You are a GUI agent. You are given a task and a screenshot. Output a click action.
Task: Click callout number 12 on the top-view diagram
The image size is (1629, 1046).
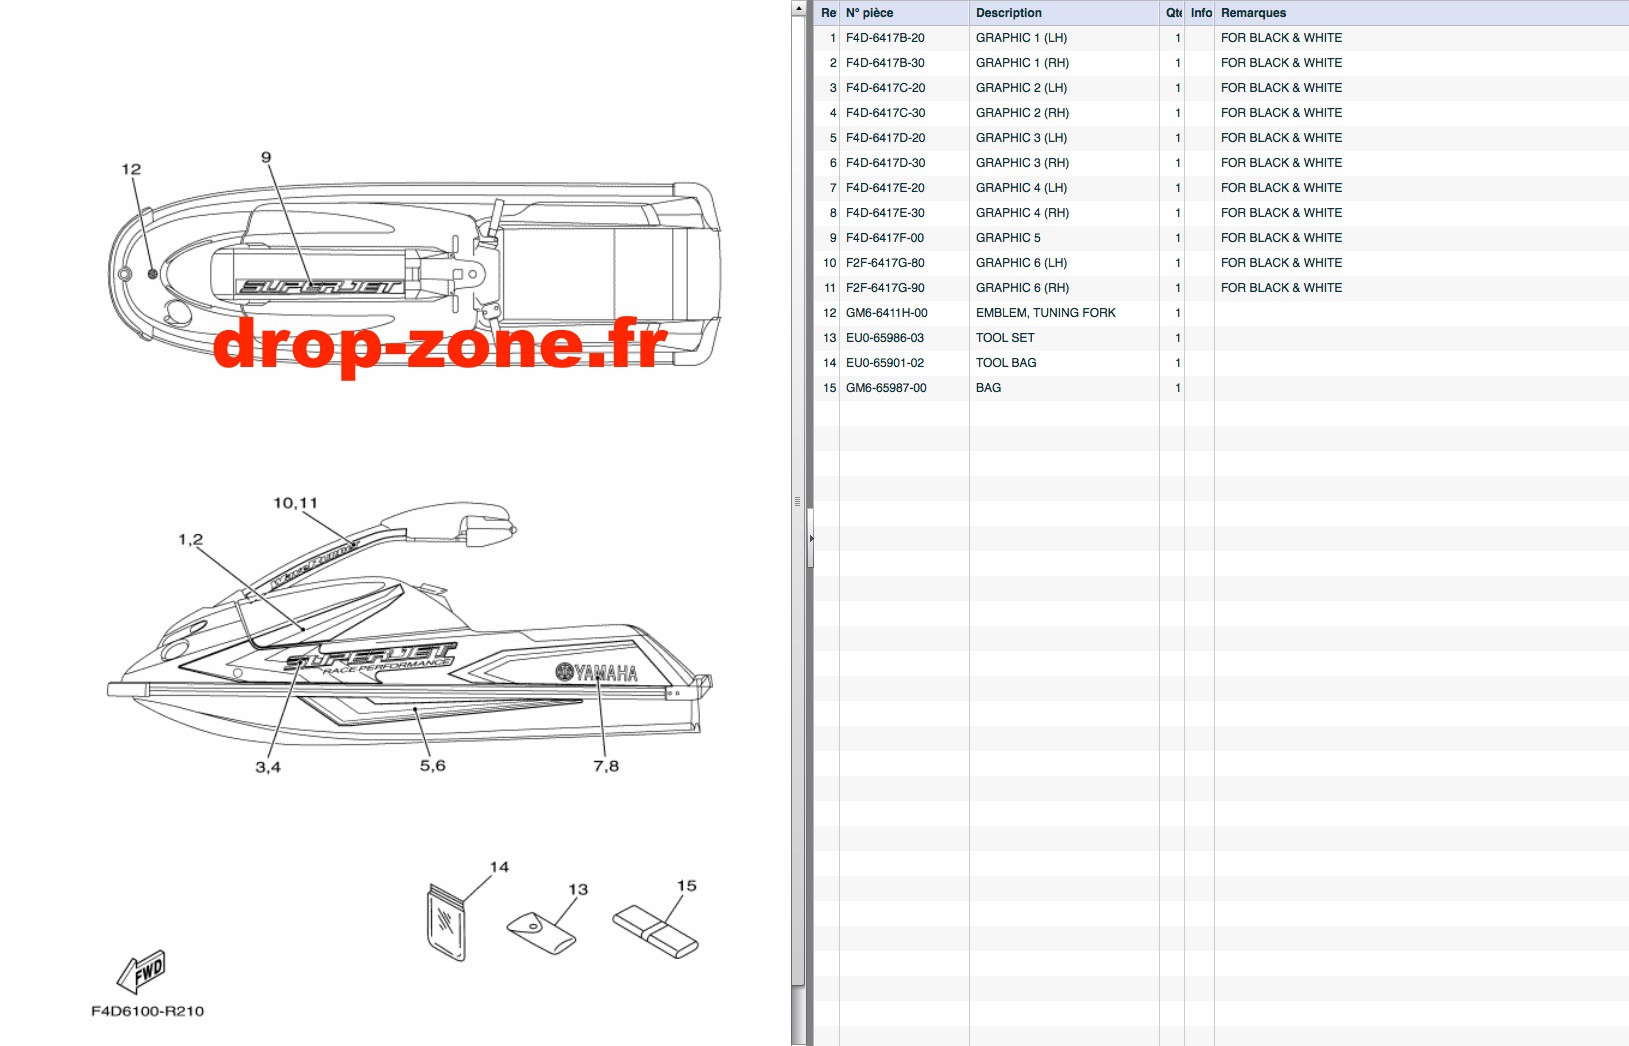pos(131,169)
